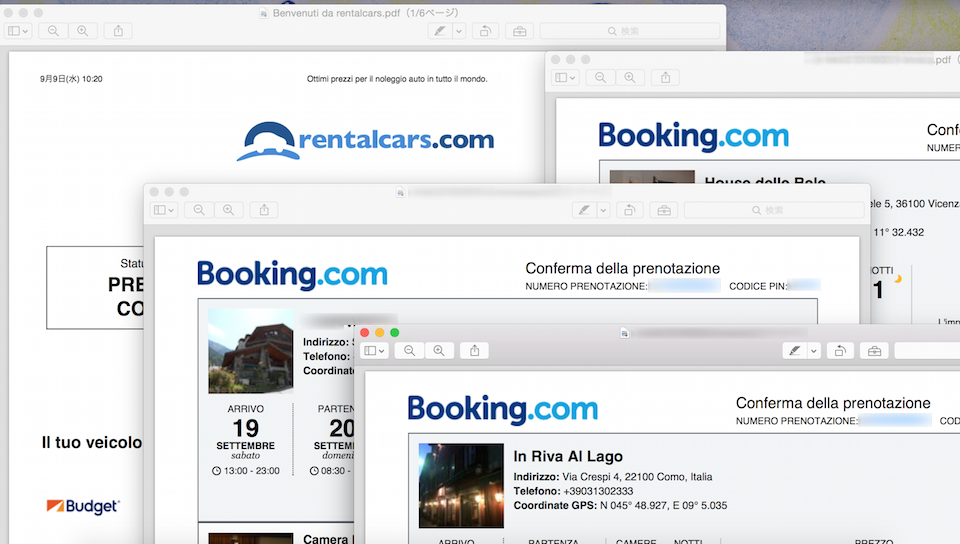The width and height of the screenshot is (960, 544).
Task: Expand markup options arrow in In Riva Al Lago window
Action: point(814,351)
